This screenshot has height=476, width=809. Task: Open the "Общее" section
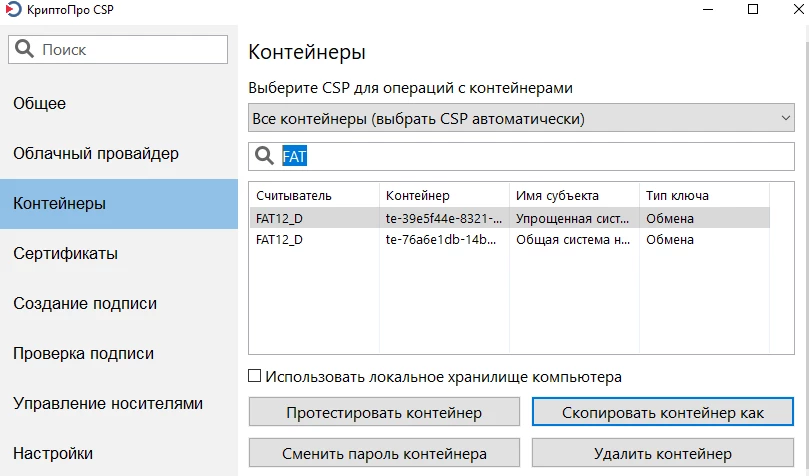pos(40,103)
